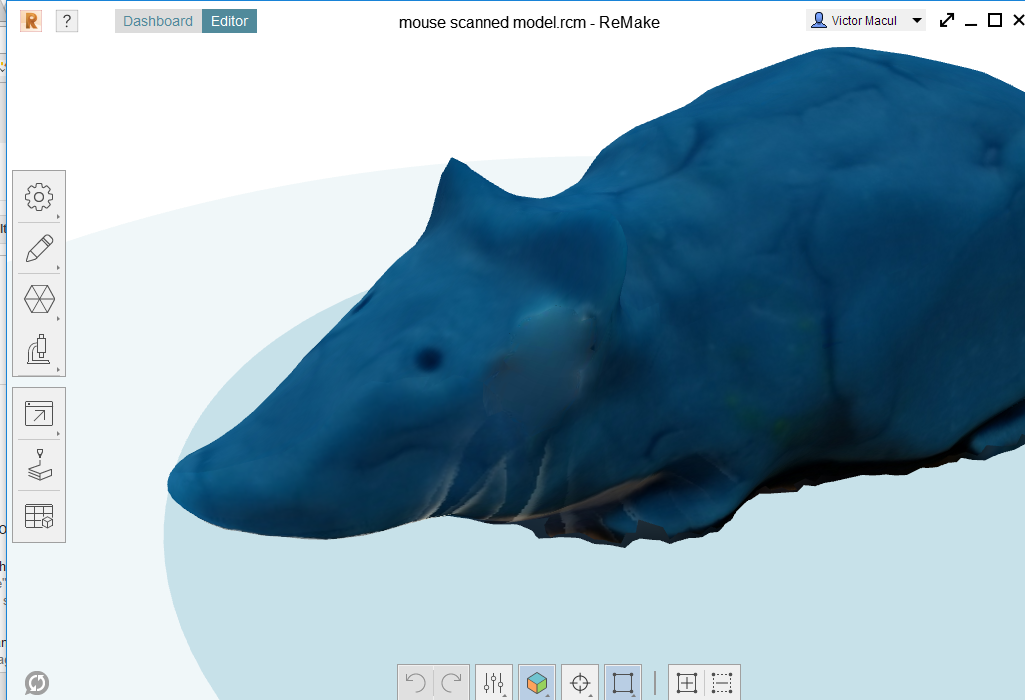Open the mesh polygon tools icon

point(39,299)
